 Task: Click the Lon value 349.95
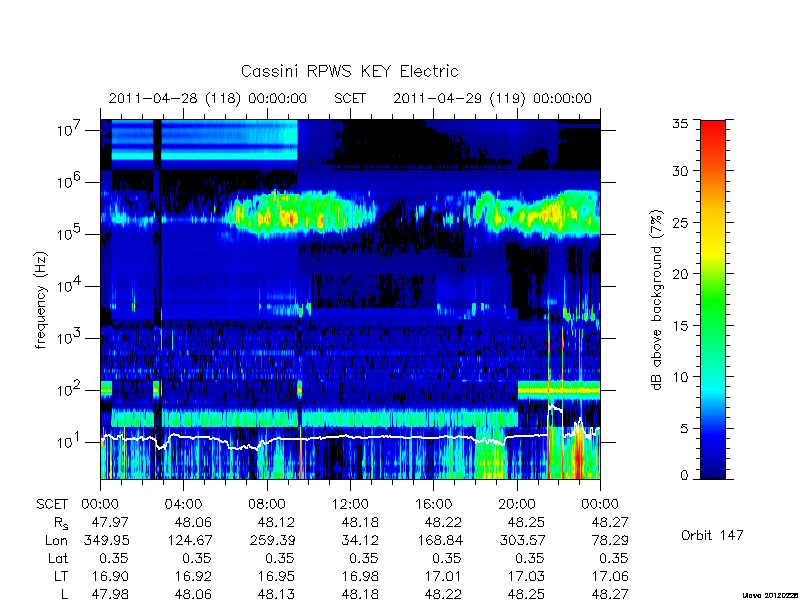click(x=106, y=540)
